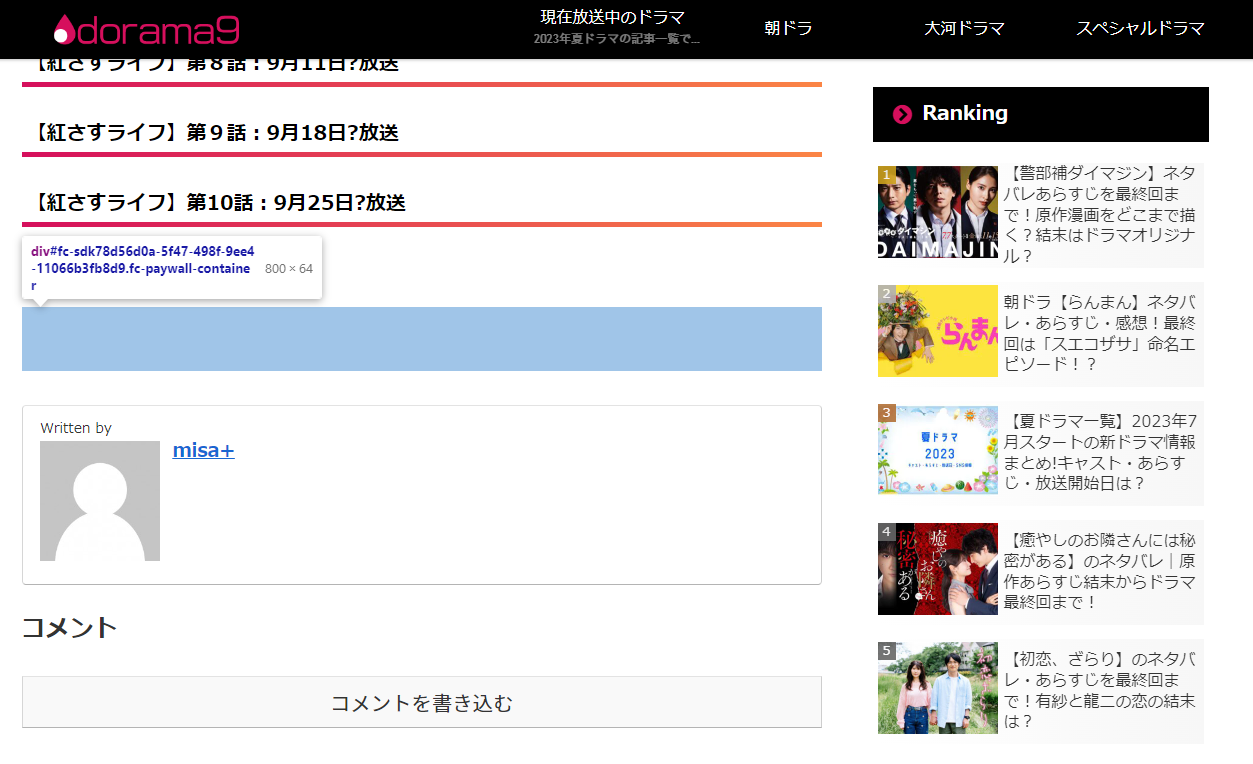
Task: Open the 朝ドラ らんまん ネタバレ article link
Action: coord(1100,333)
